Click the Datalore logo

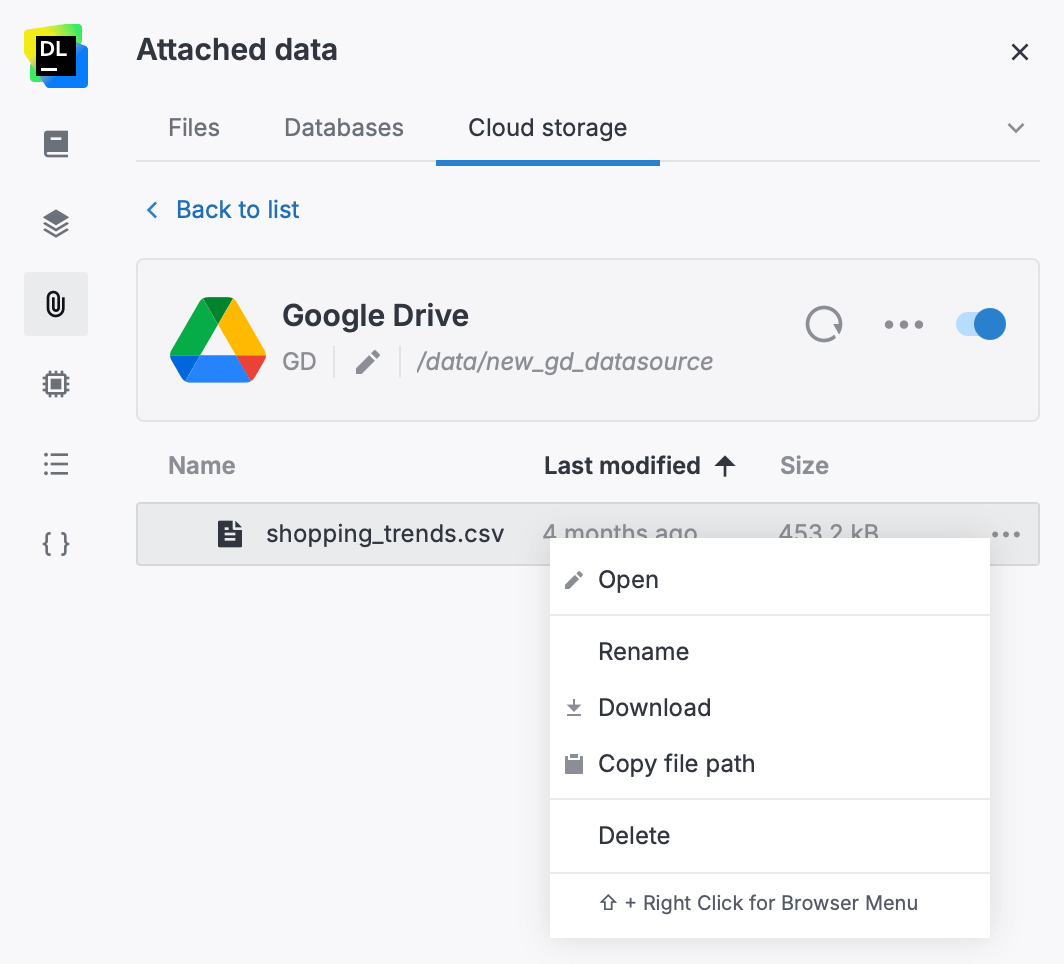[55, 57]
